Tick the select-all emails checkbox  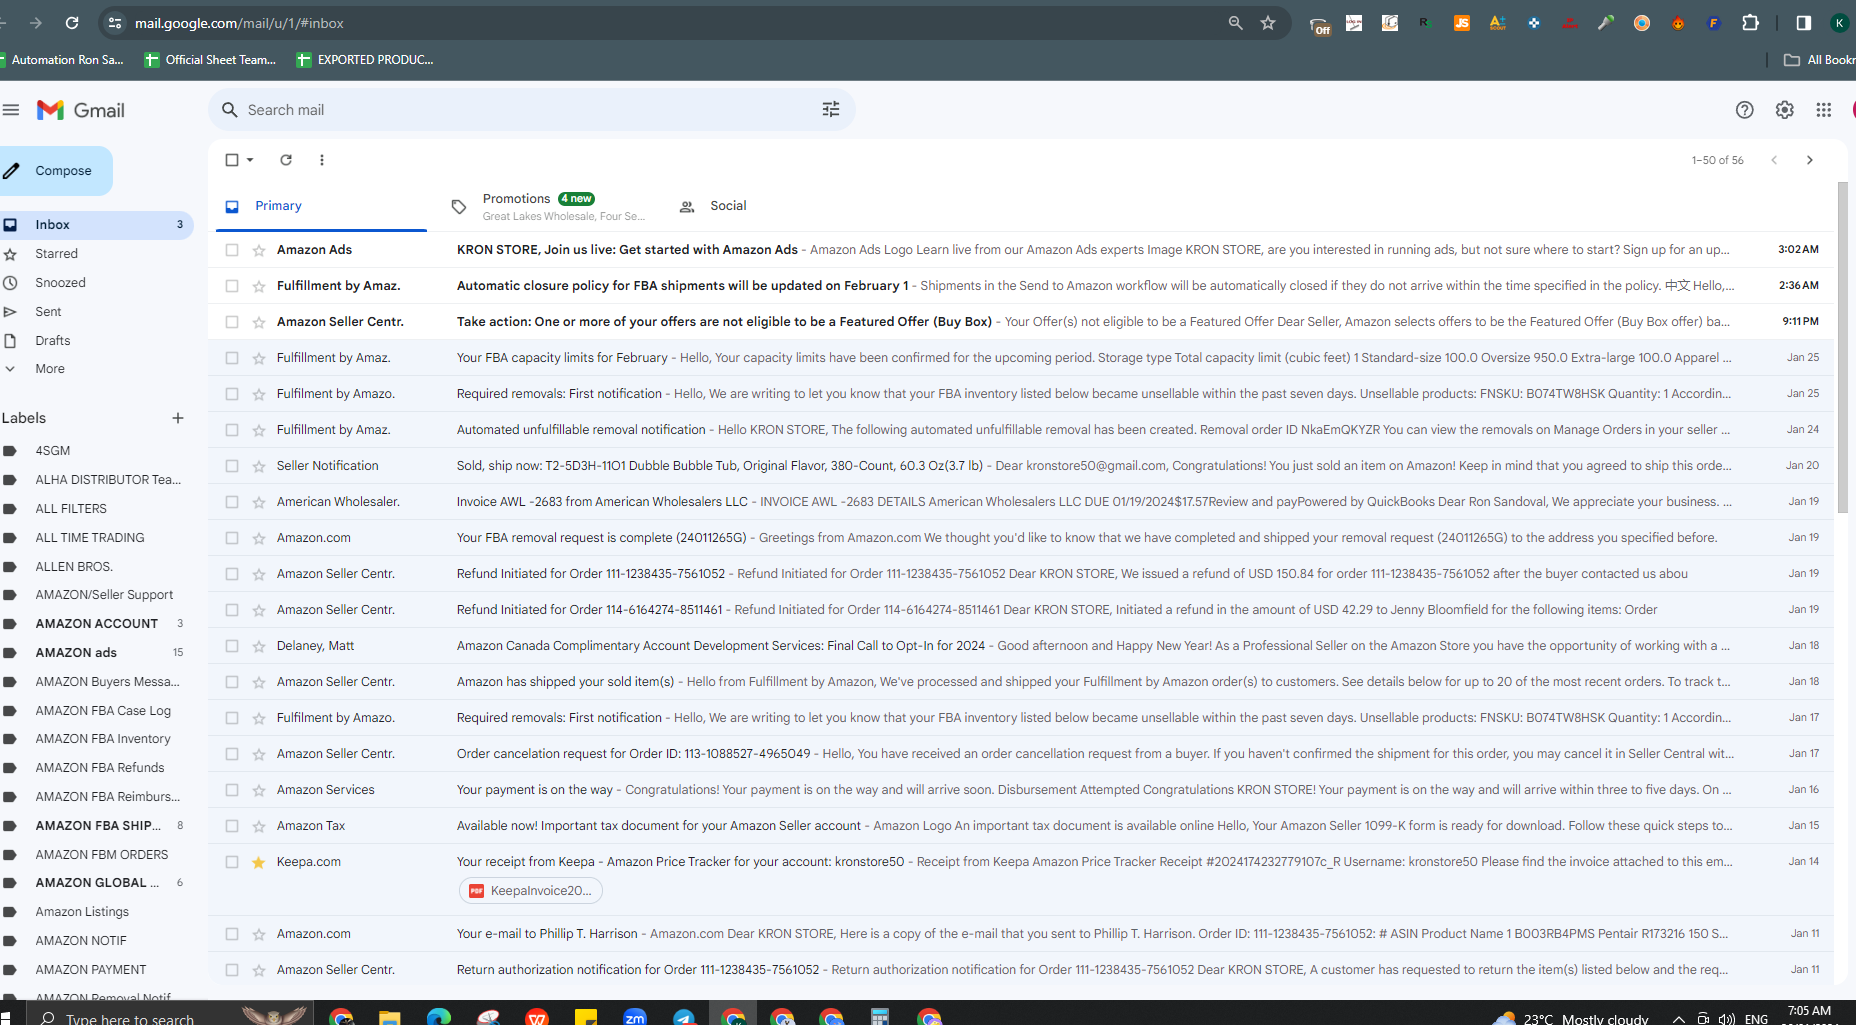point(232,160)
